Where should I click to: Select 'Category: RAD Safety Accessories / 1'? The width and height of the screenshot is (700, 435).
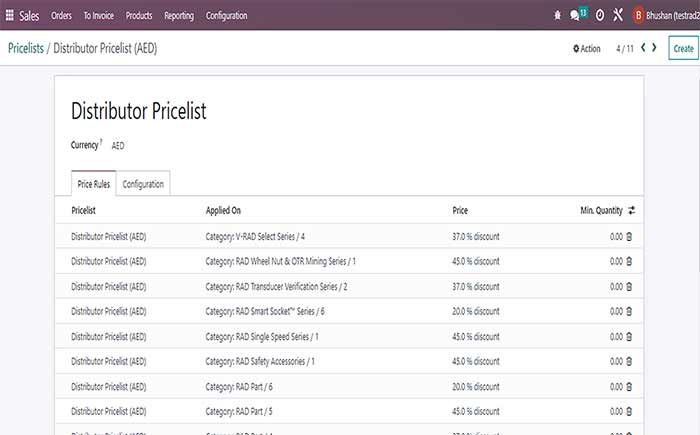[260, 361]
